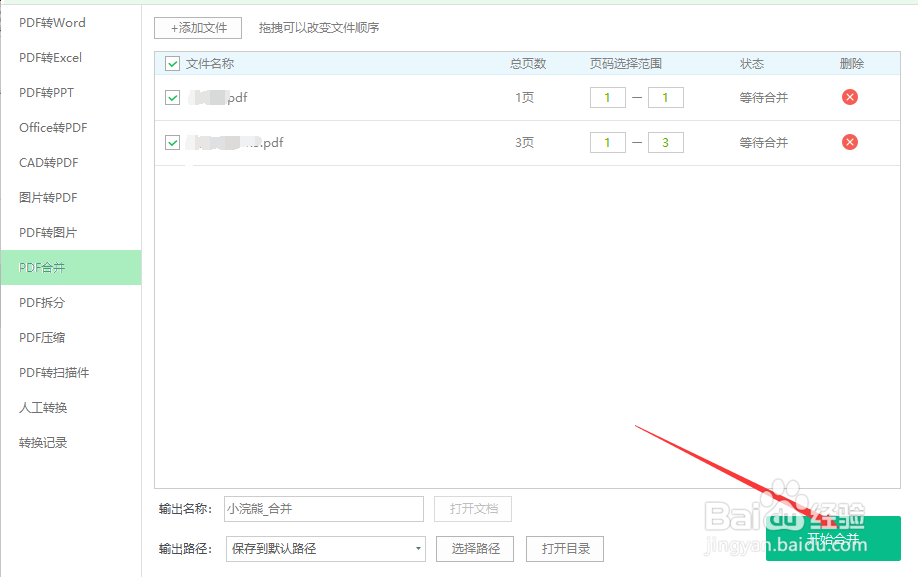Viewport: 918px width, 577px height.
Task: Switch to the PDF拆分 tool
Action: tap(43, 302)
